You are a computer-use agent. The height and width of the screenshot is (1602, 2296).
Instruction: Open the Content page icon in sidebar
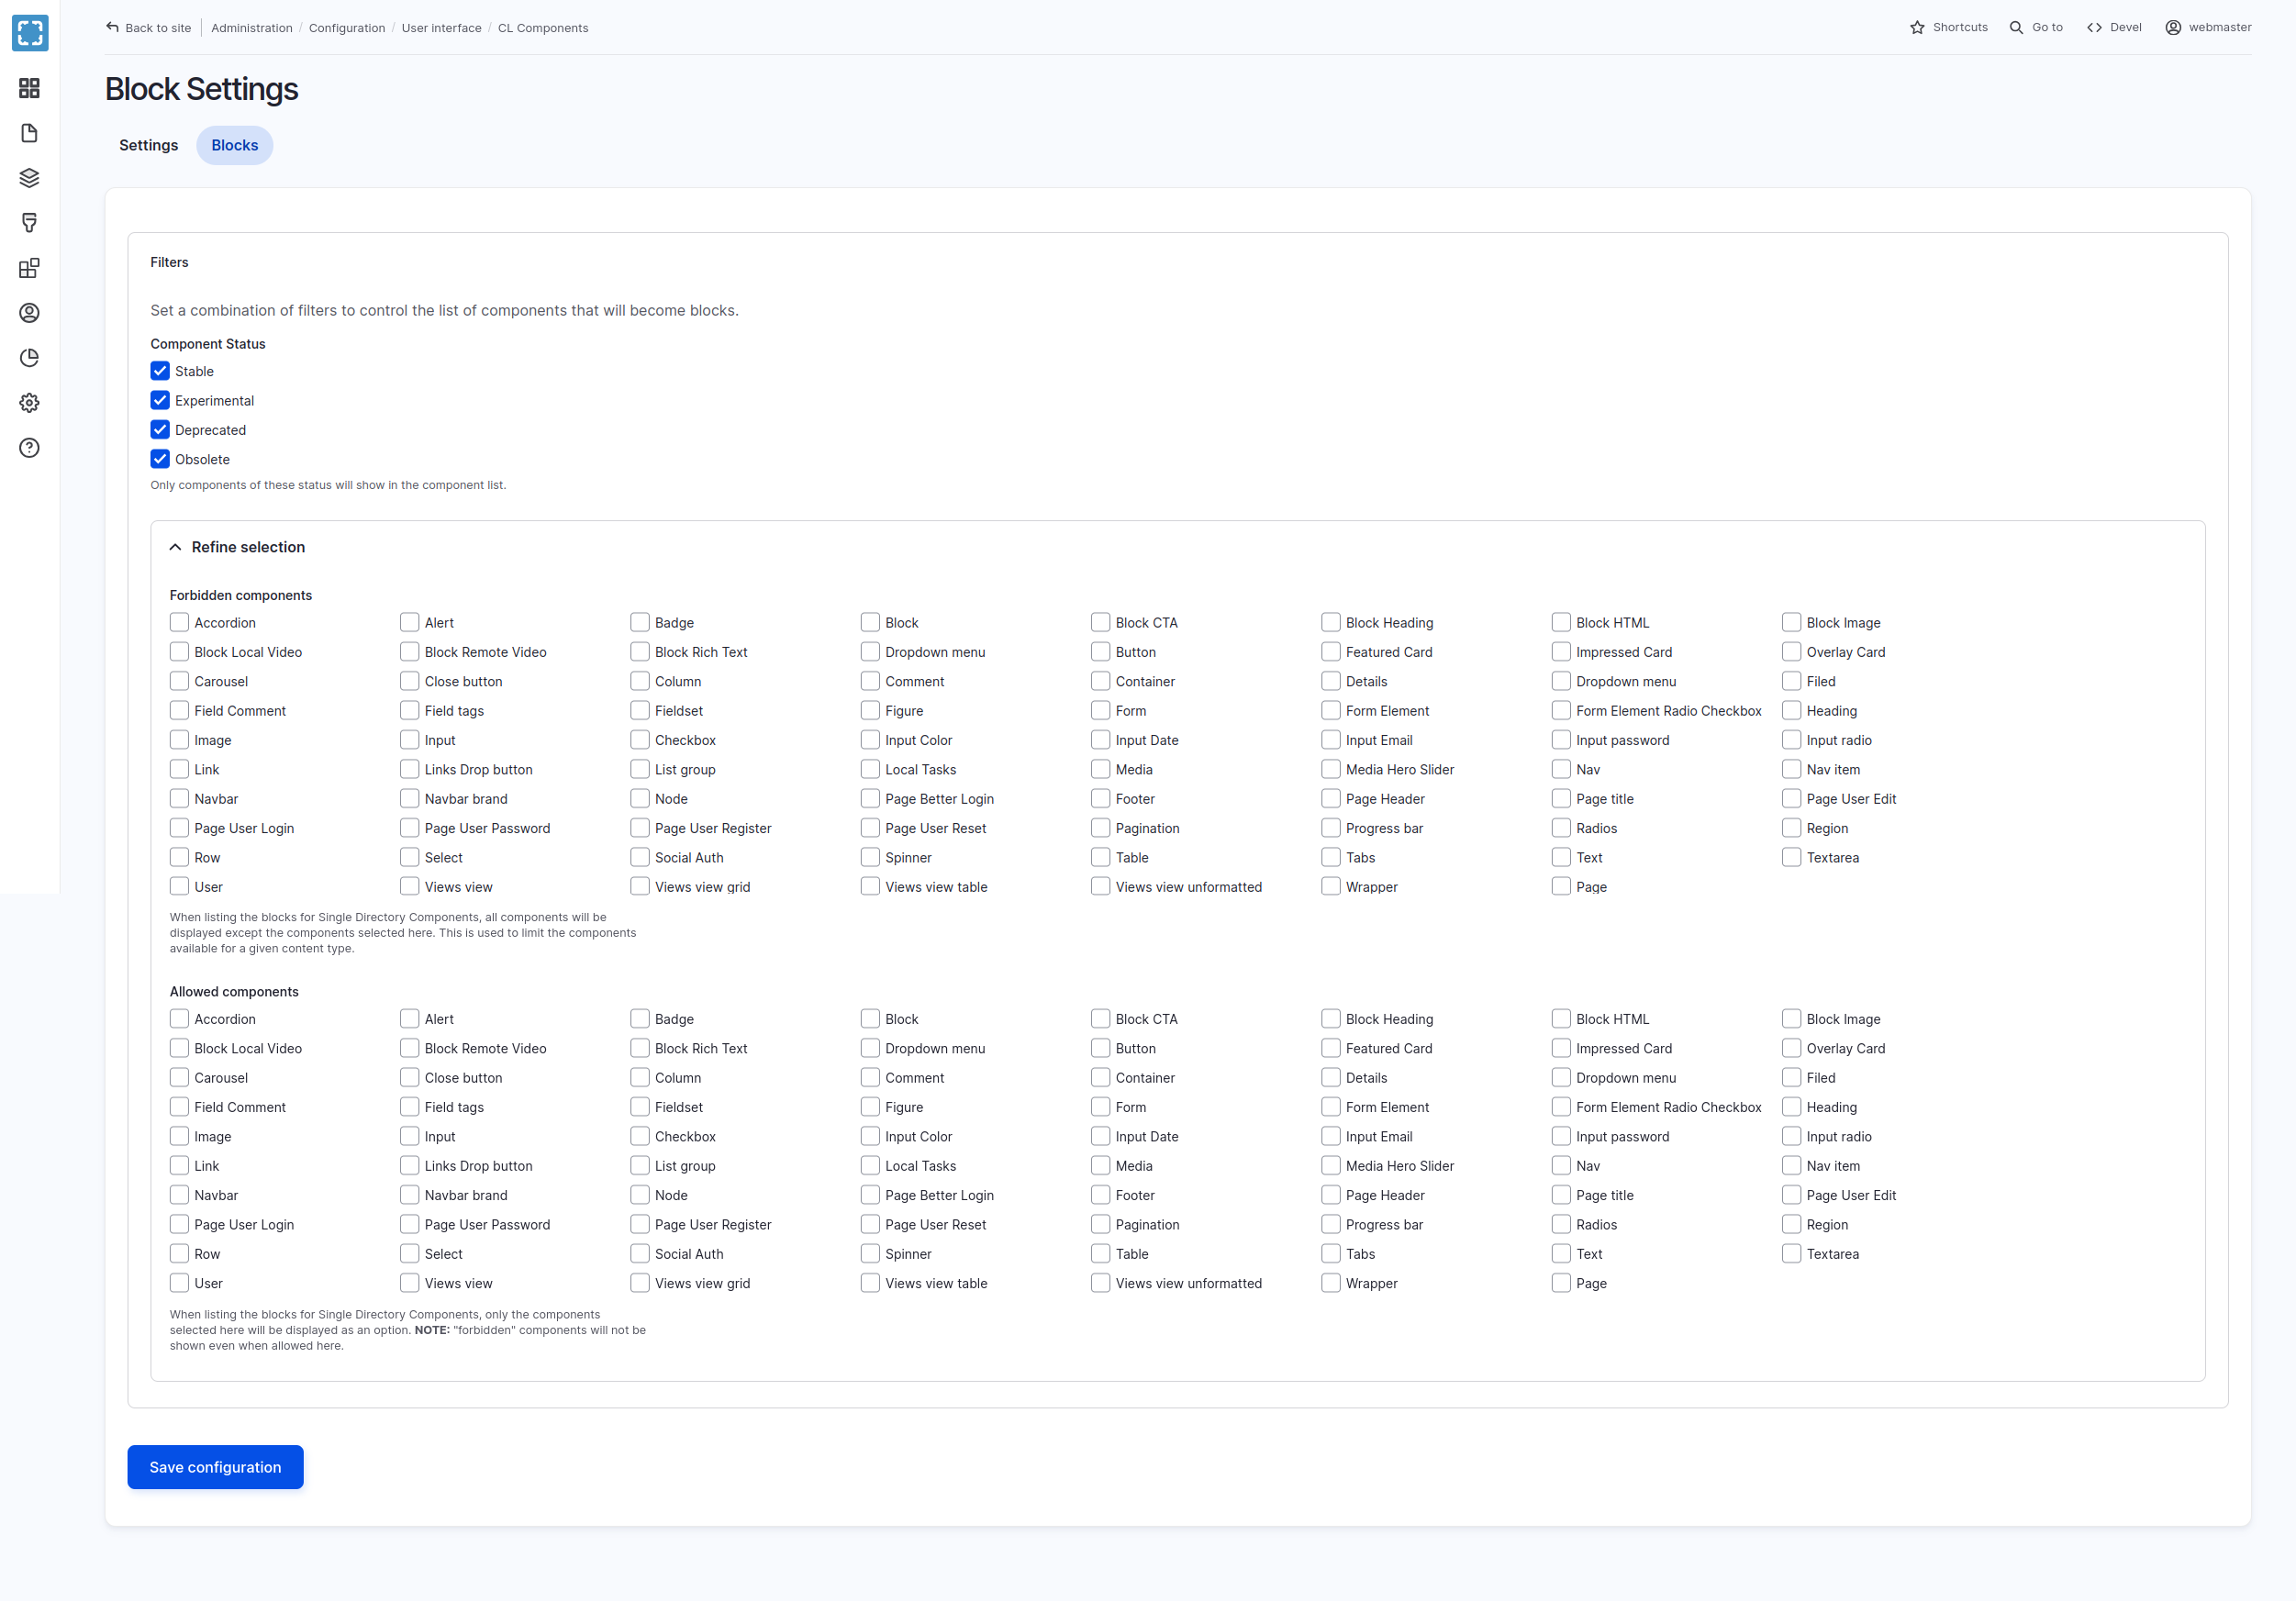pos(29,133)
